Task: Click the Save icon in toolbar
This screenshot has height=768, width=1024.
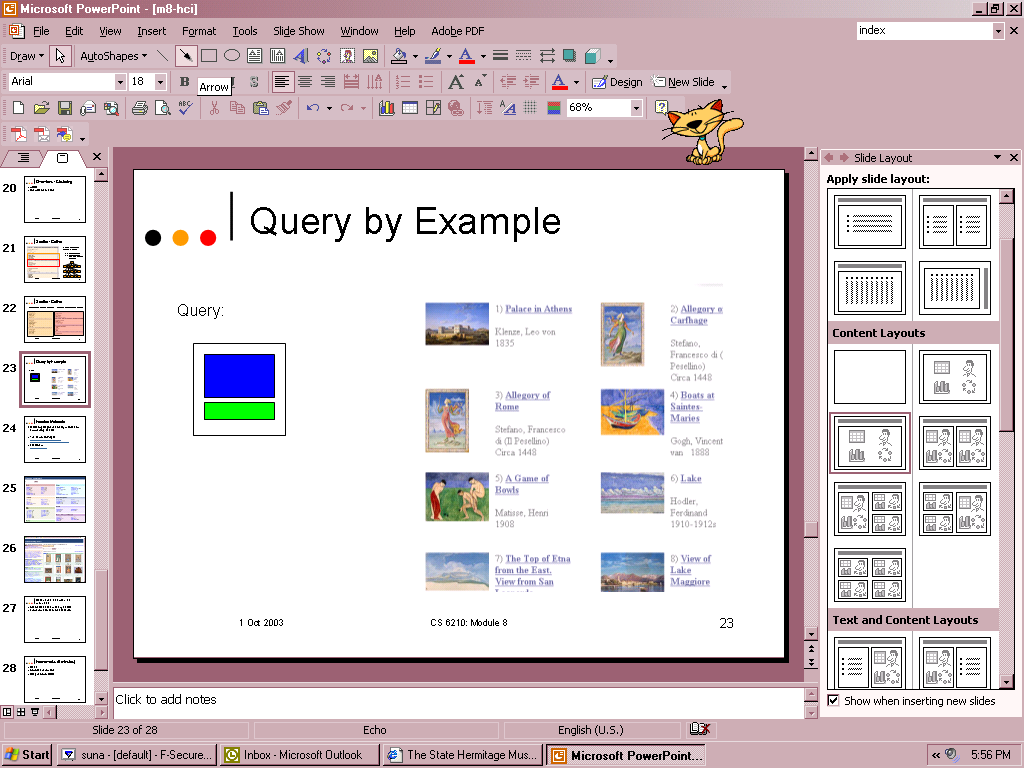Action: coord(64,108)
